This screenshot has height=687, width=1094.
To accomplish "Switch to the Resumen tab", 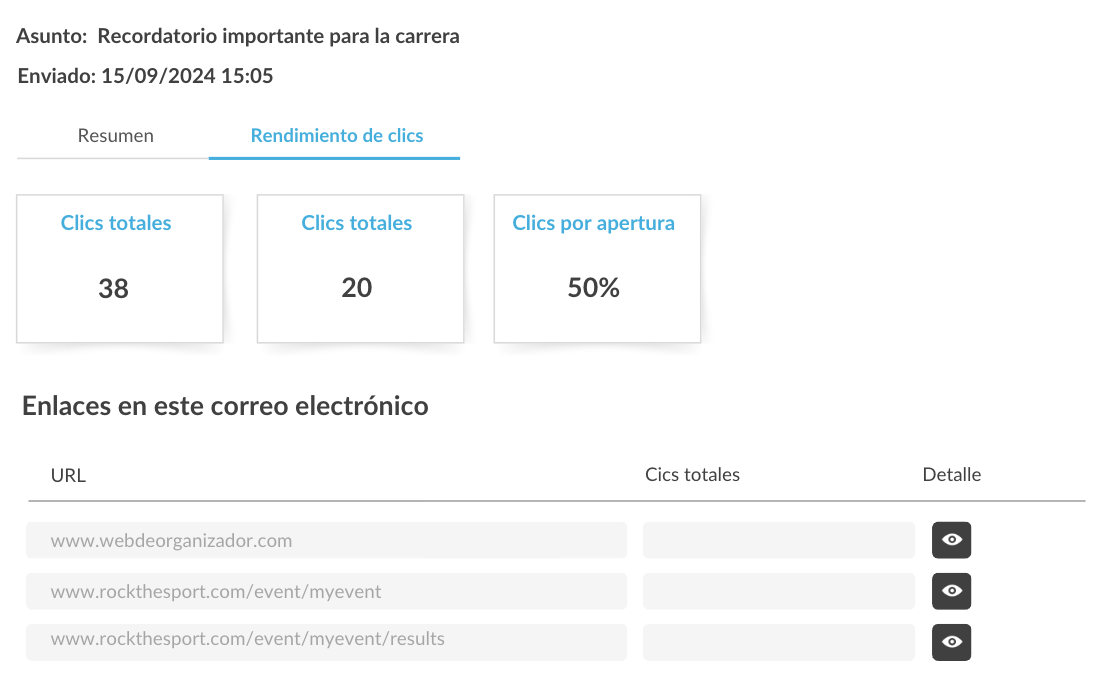I will pyautogui.click(x=115, y=135).
